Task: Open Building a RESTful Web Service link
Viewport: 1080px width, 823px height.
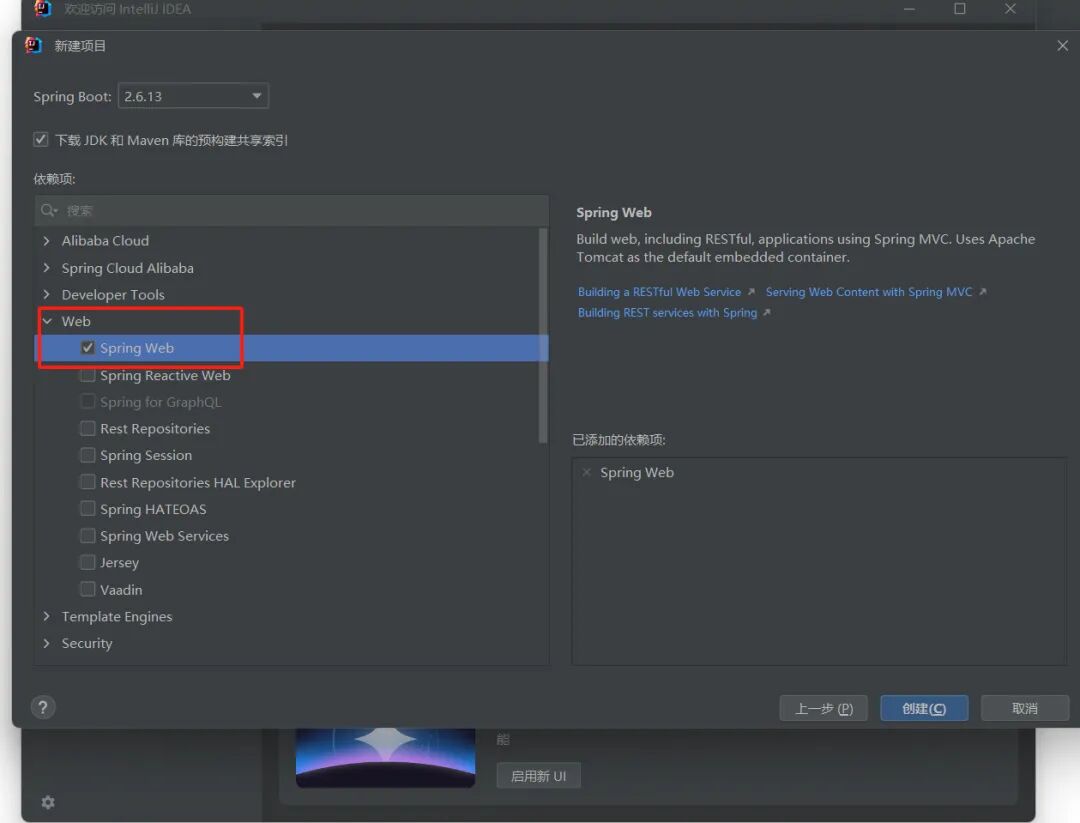Action: [659, 292]
